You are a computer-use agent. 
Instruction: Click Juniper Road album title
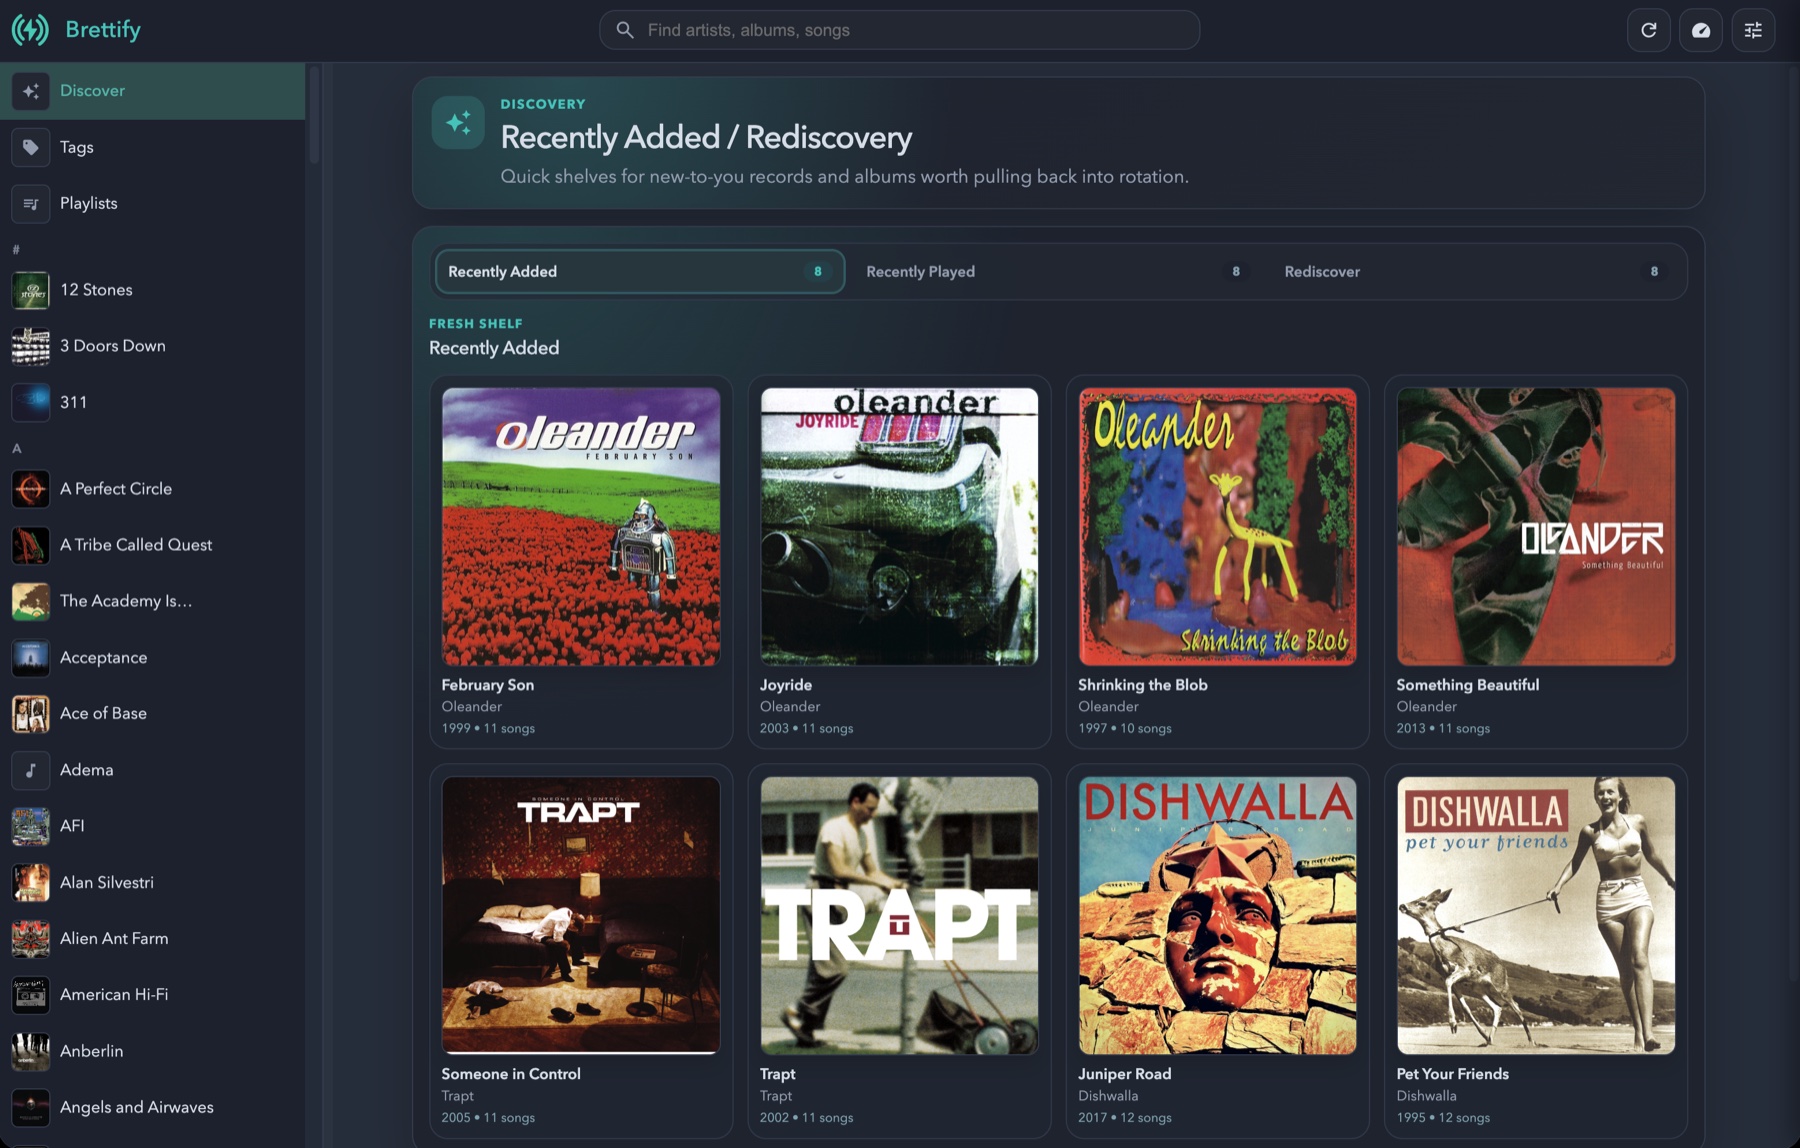[1124, 1074]
